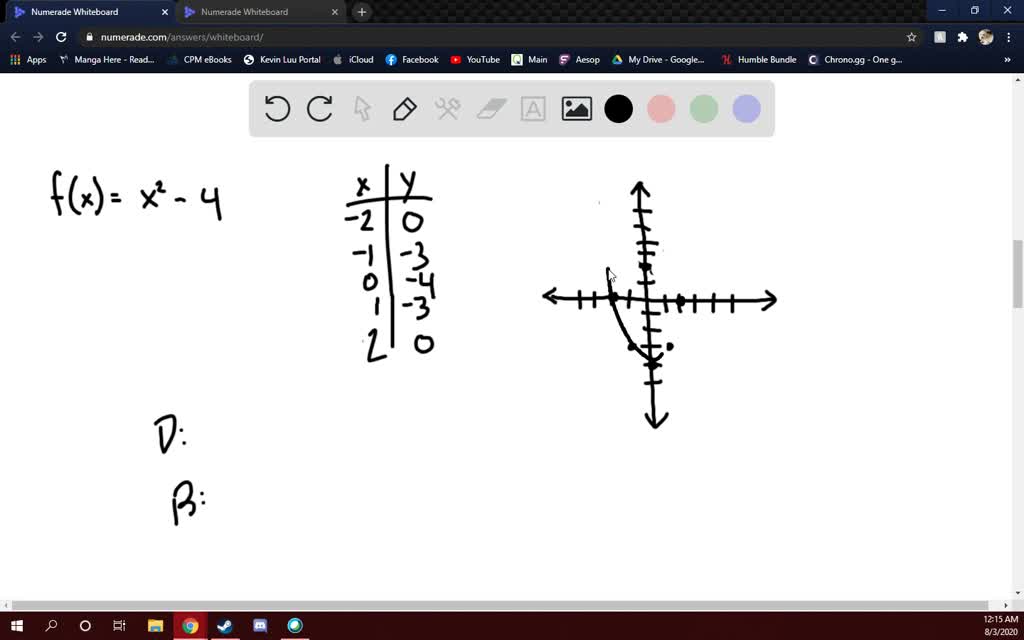
Task: Open the YouTube bookmark
Action: 475,59
